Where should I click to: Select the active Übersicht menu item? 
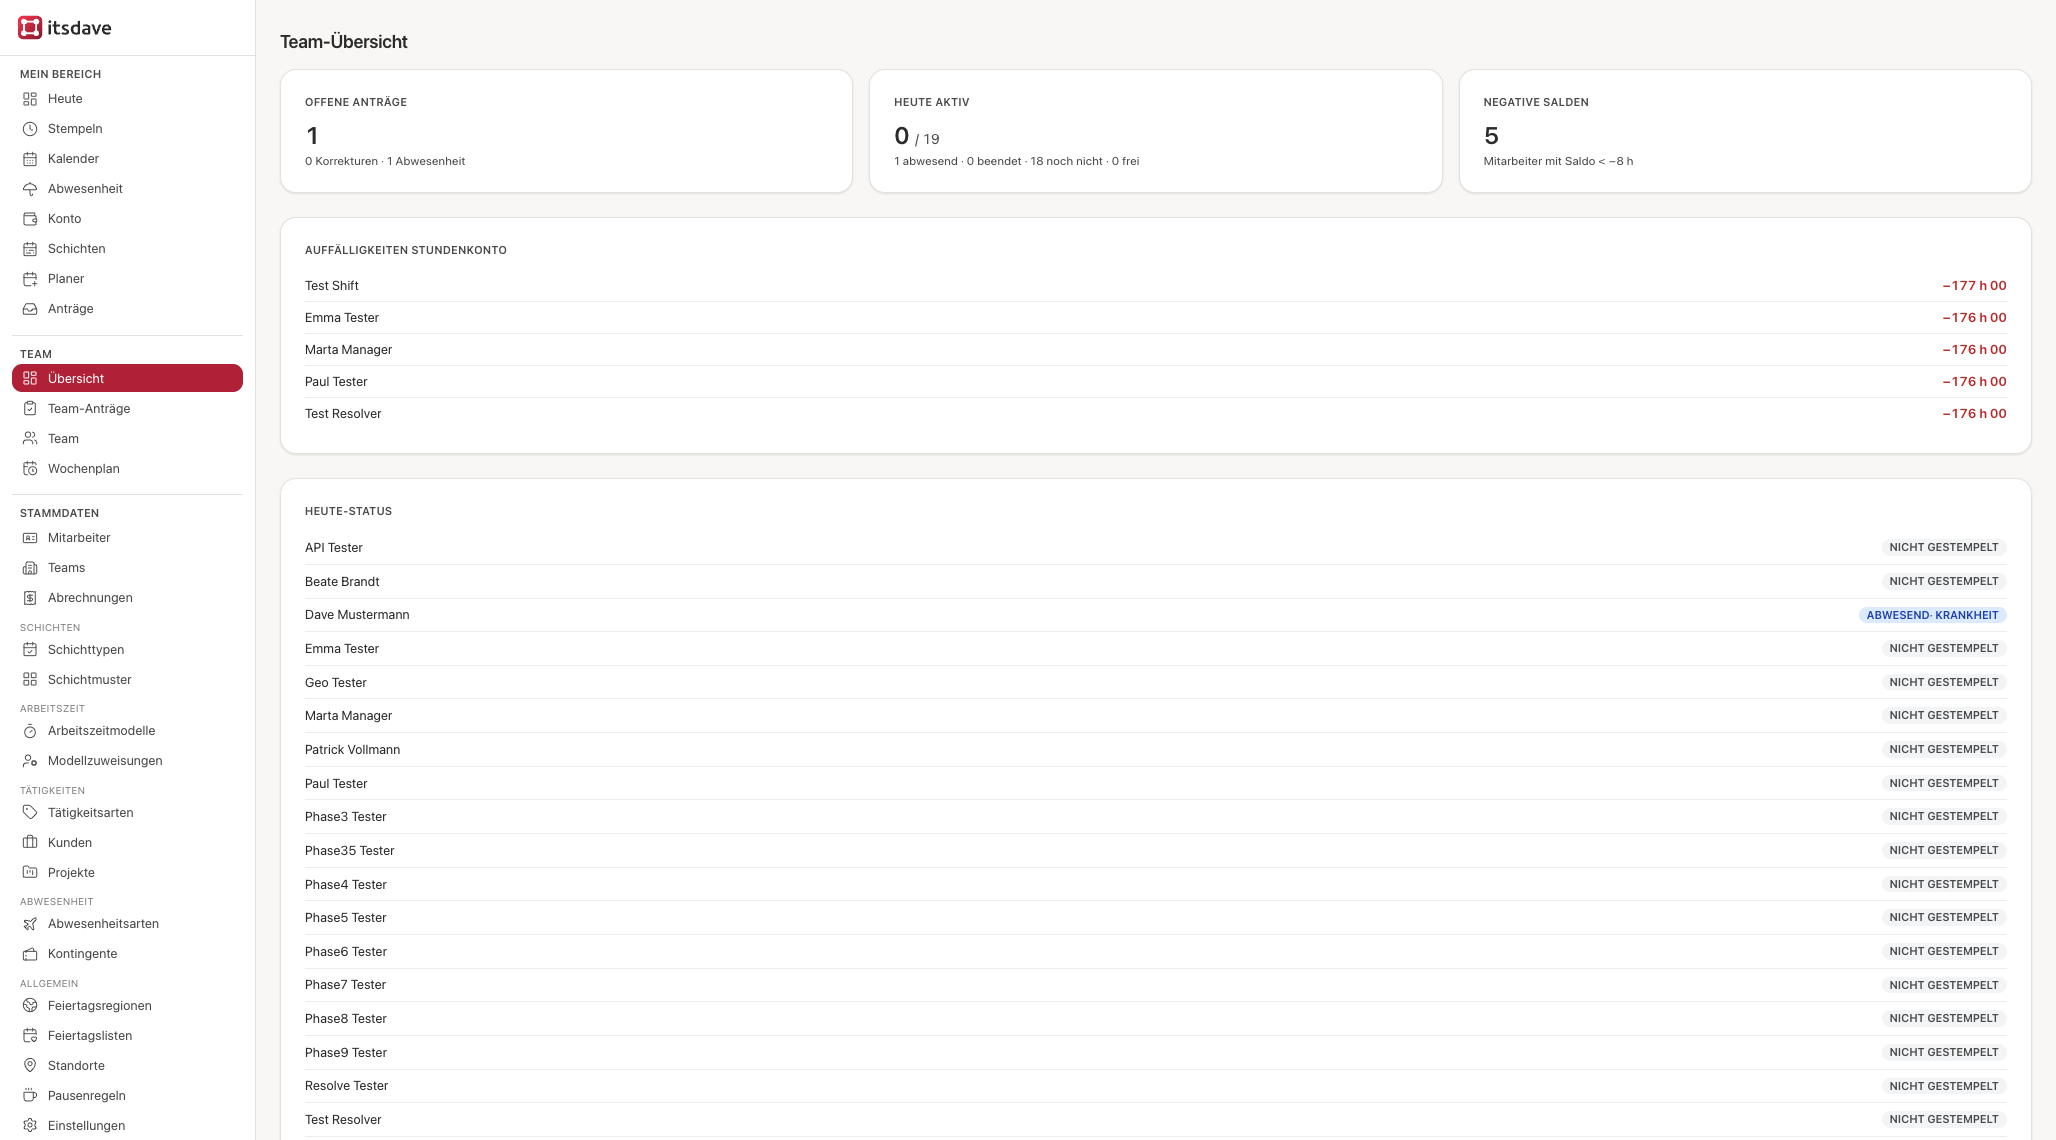pyautogui.click(x=127, y=378)
